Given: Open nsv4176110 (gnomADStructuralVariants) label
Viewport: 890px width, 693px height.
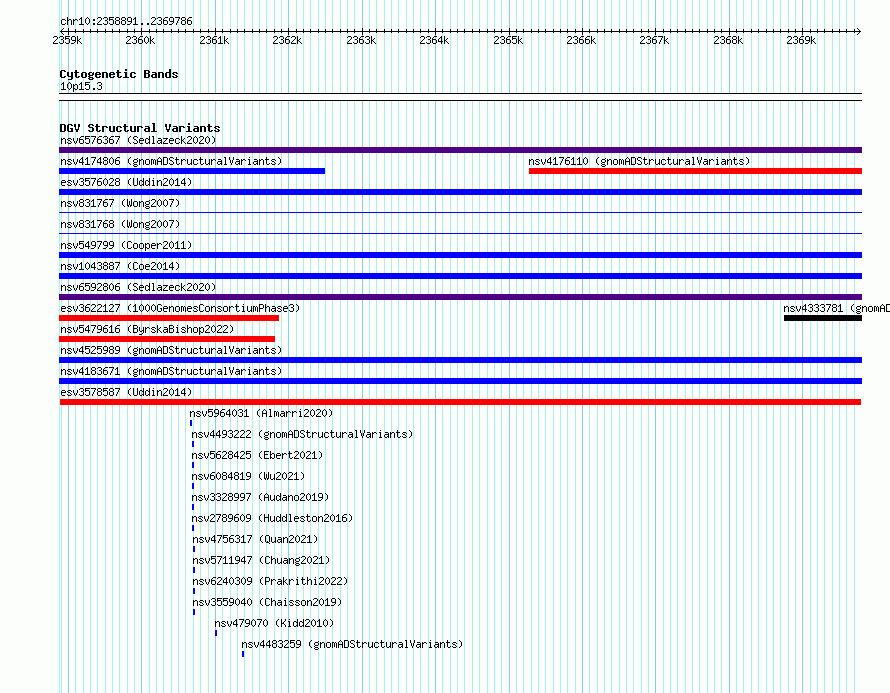Looking at the screenshot, I should coord(639,161).
